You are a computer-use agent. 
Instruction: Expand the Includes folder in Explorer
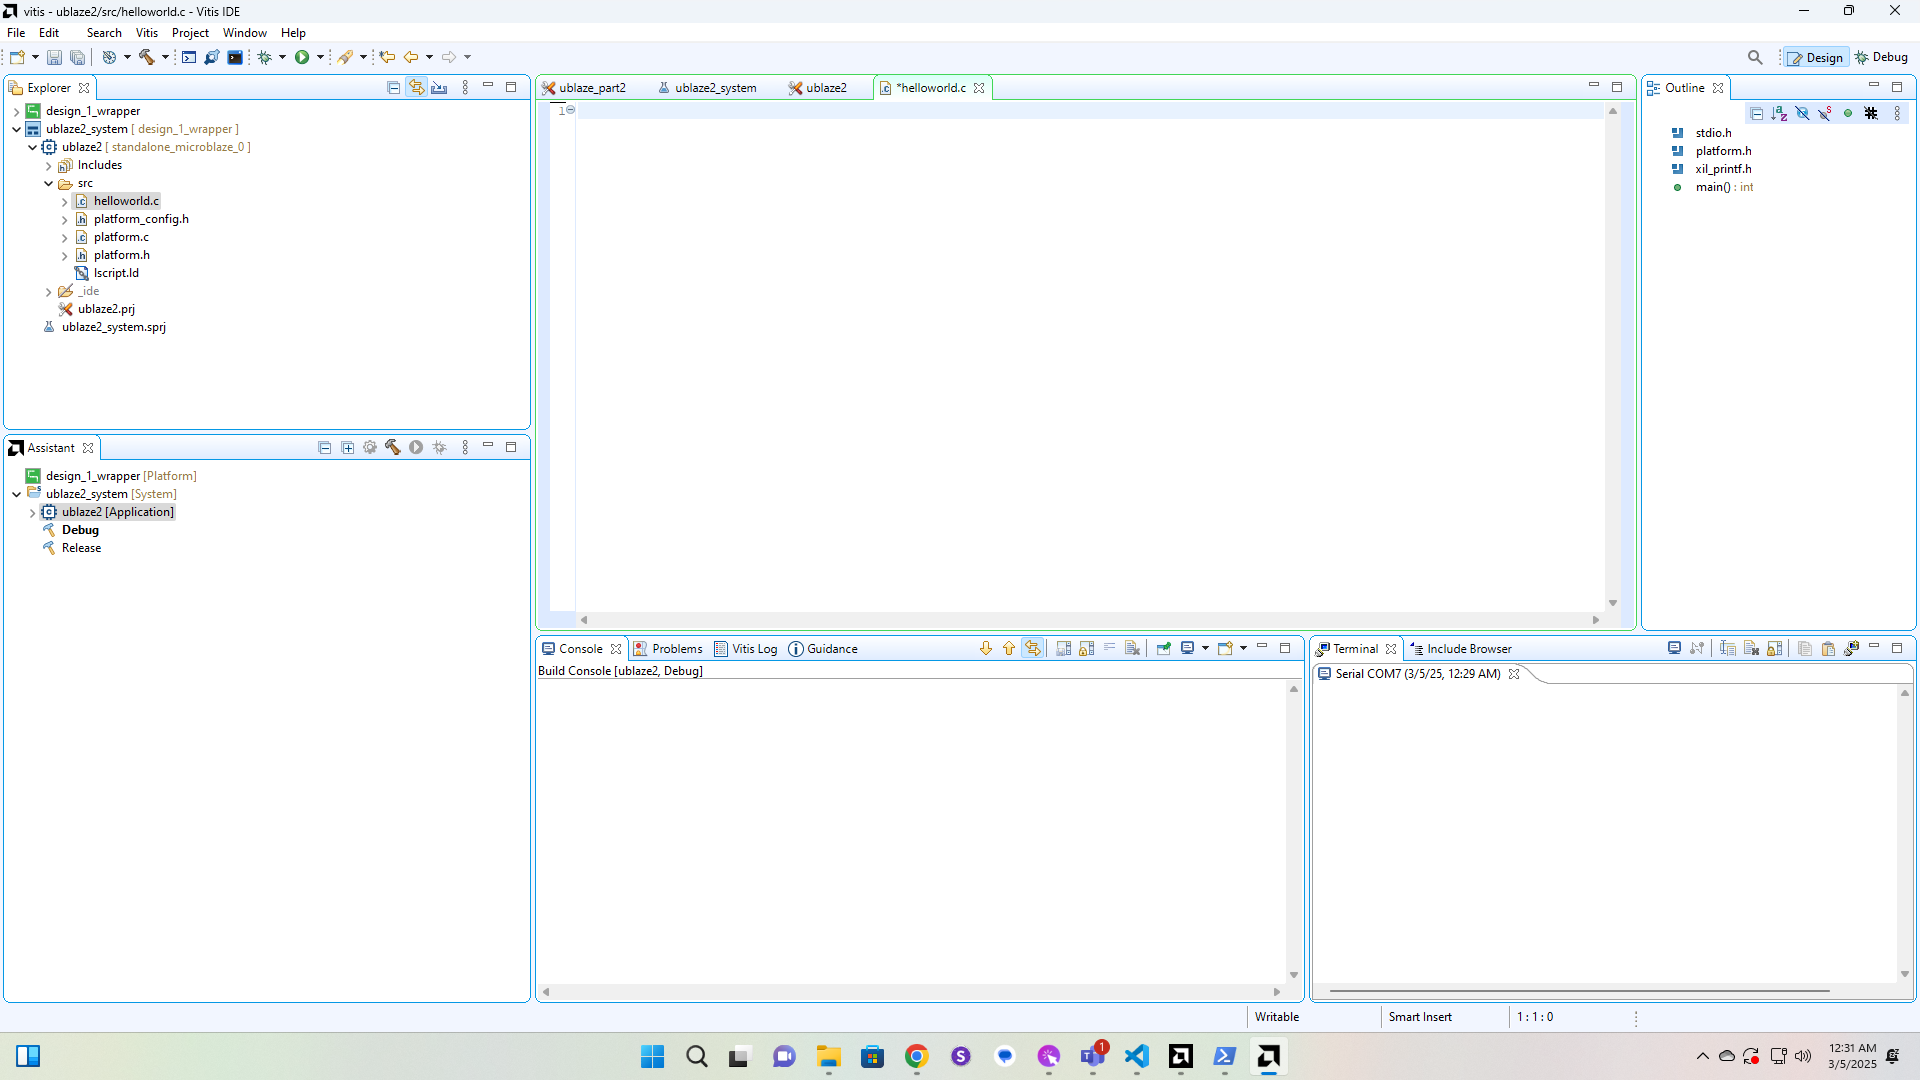tap(48, 166)
